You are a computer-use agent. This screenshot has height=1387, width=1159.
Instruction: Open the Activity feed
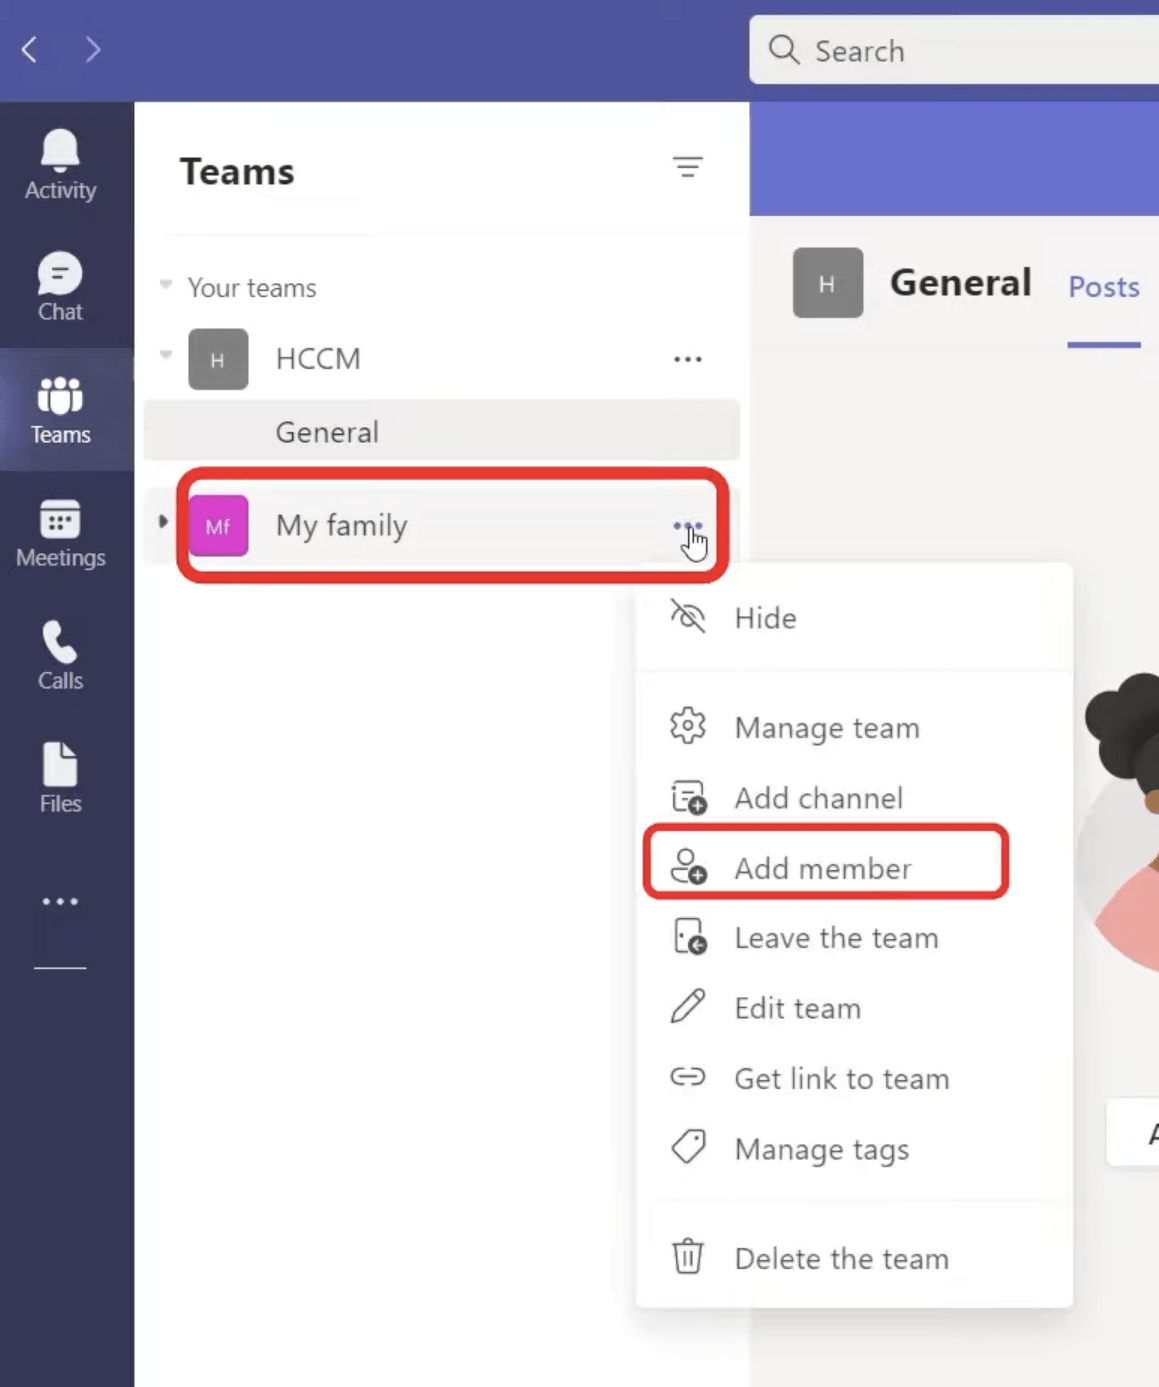tap(60, 165)
